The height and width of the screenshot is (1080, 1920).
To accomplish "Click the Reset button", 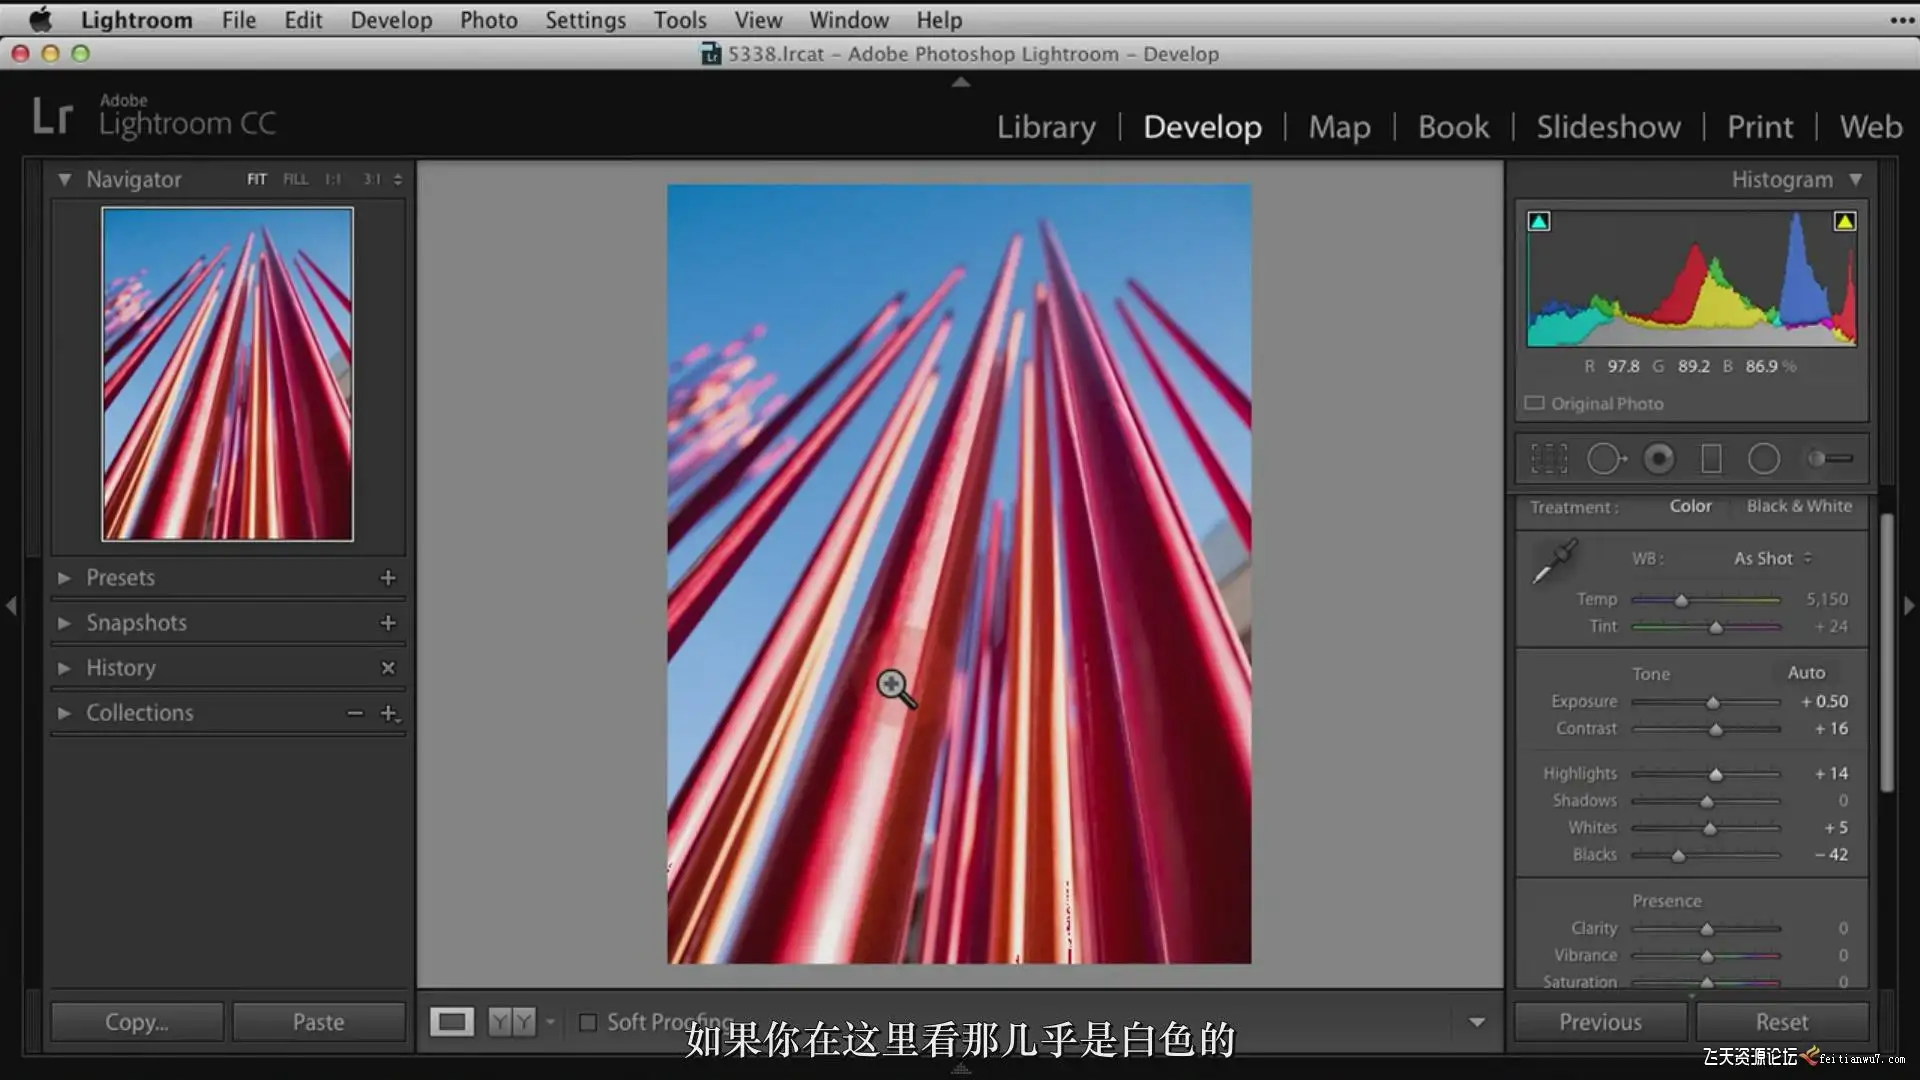I will pos(1781,1022).
